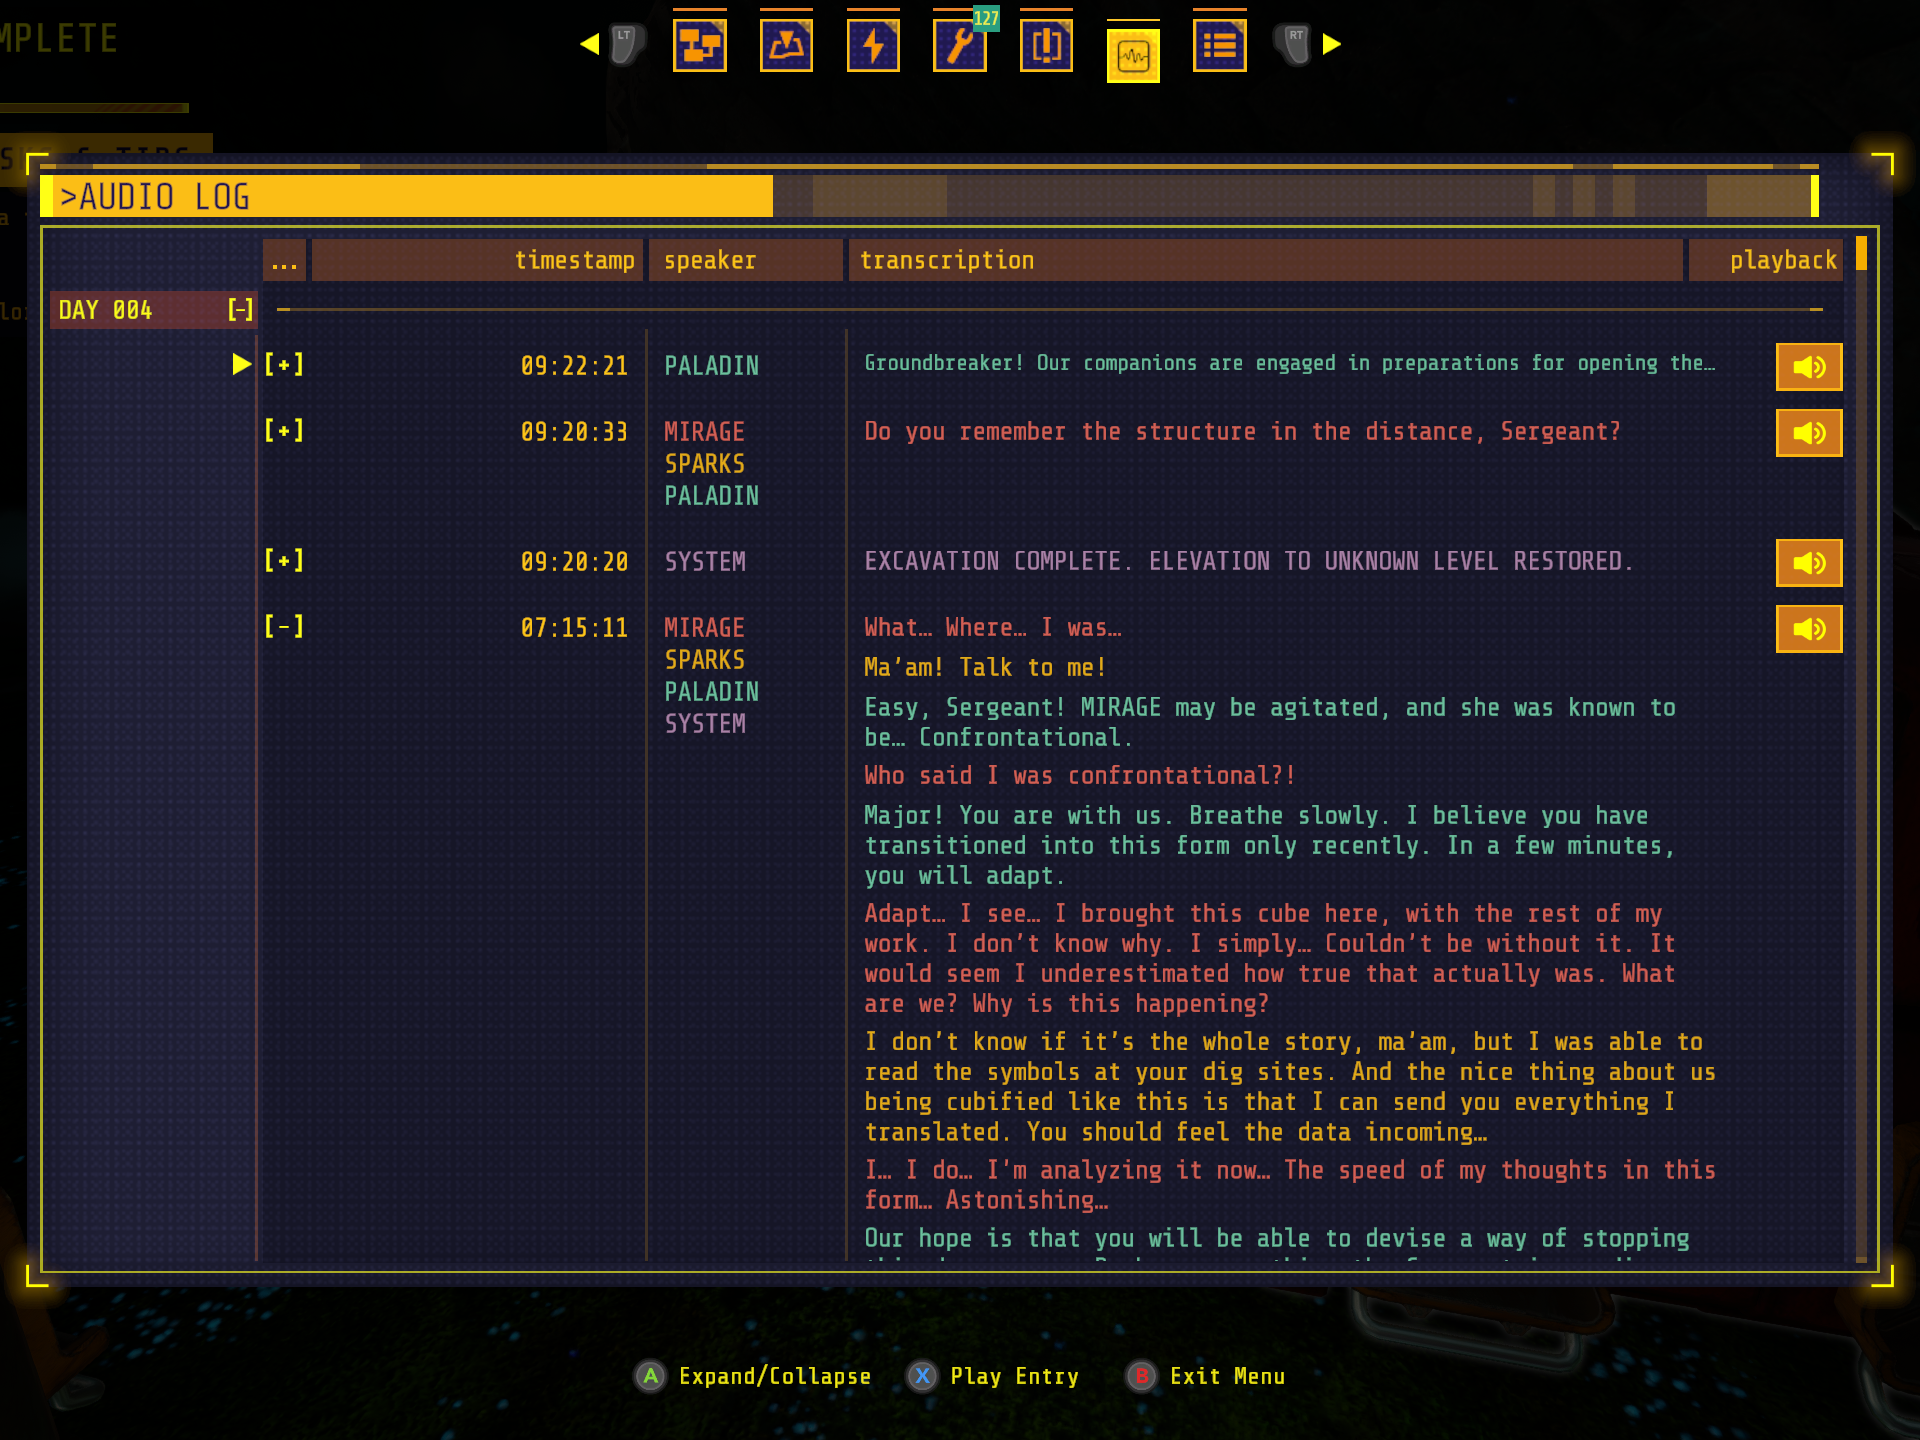Expand the 09:20:33 MIRAGE SPARKS entry
The image size is (1920, 1440).
(285, 430)
